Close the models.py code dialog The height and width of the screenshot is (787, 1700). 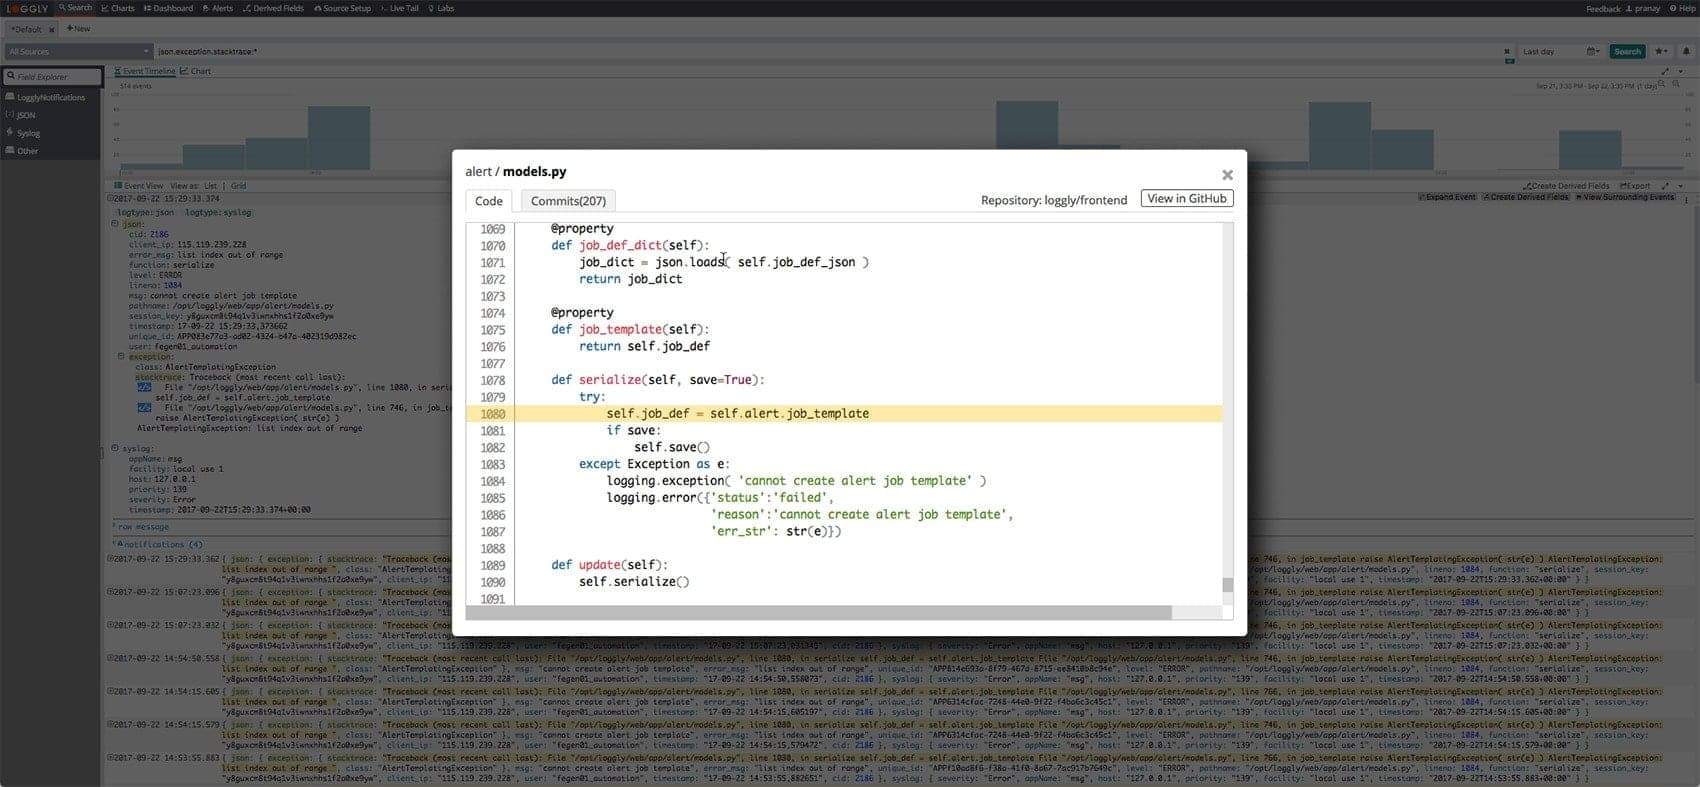[1227, 175]
